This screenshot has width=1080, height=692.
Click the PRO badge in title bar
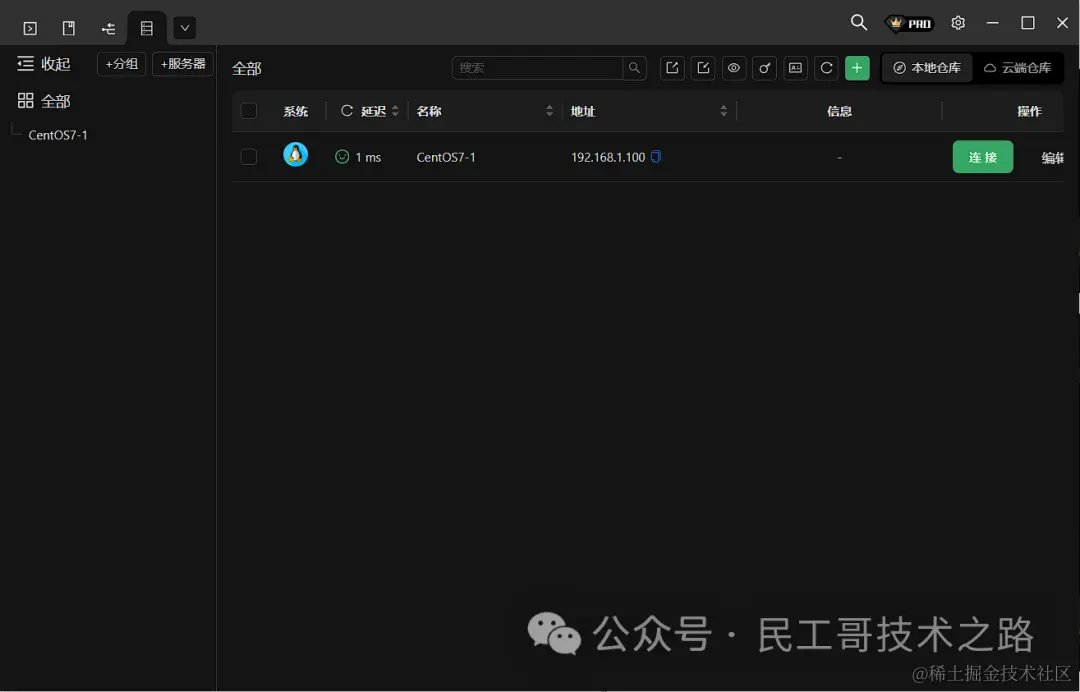(908, 22)
